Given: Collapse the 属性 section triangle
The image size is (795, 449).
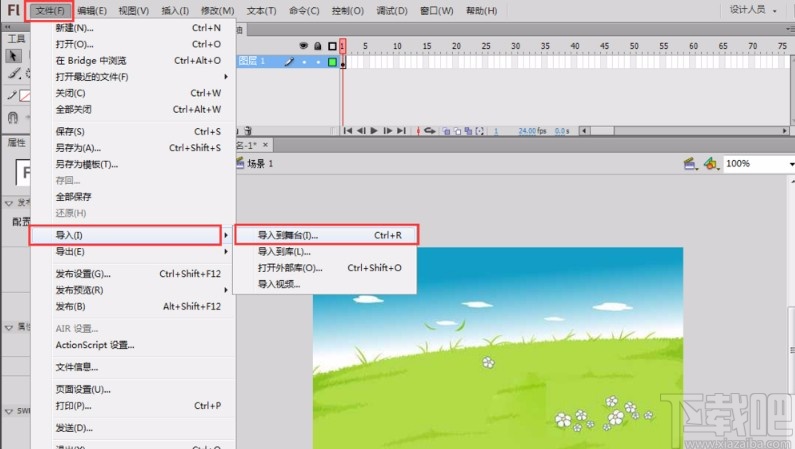Looking at the screenshot, I should coord(9,327).
